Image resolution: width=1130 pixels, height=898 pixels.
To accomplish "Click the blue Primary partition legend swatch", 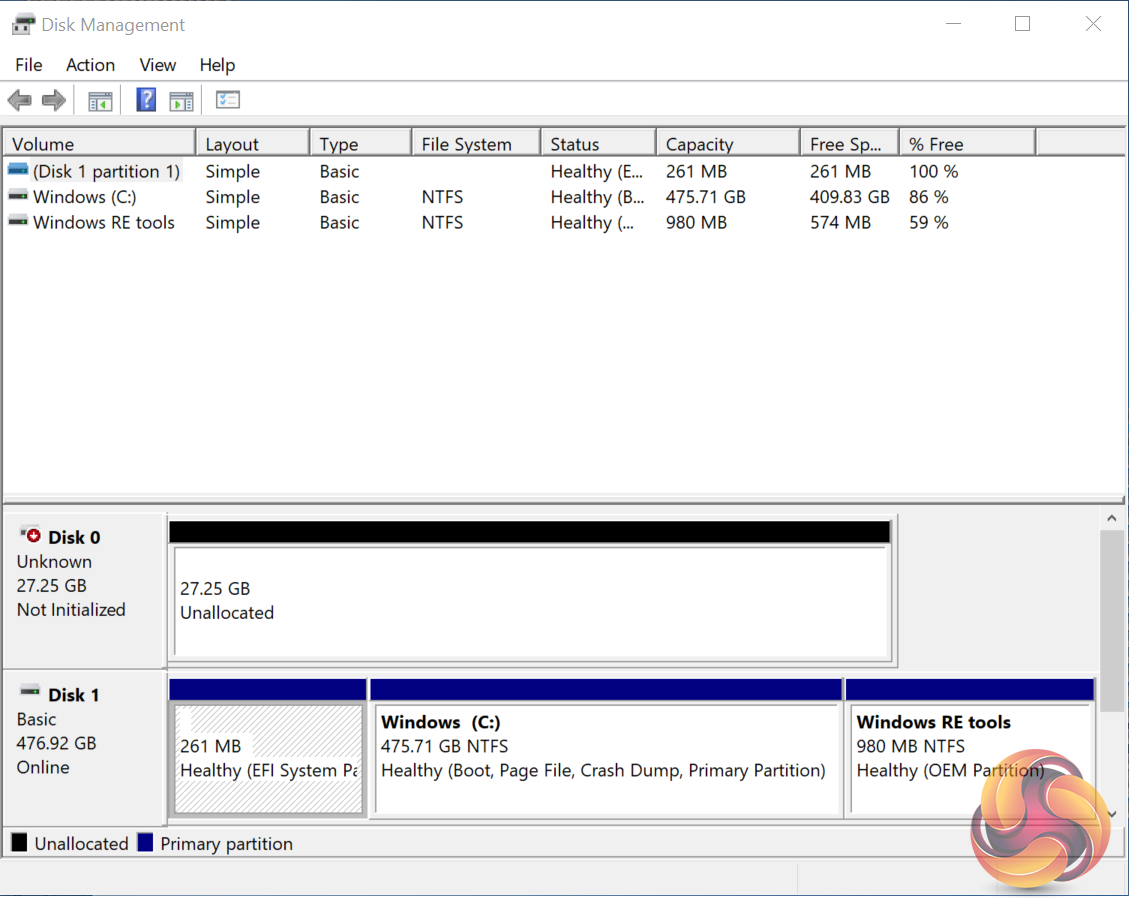I will (x=145, y=842).
